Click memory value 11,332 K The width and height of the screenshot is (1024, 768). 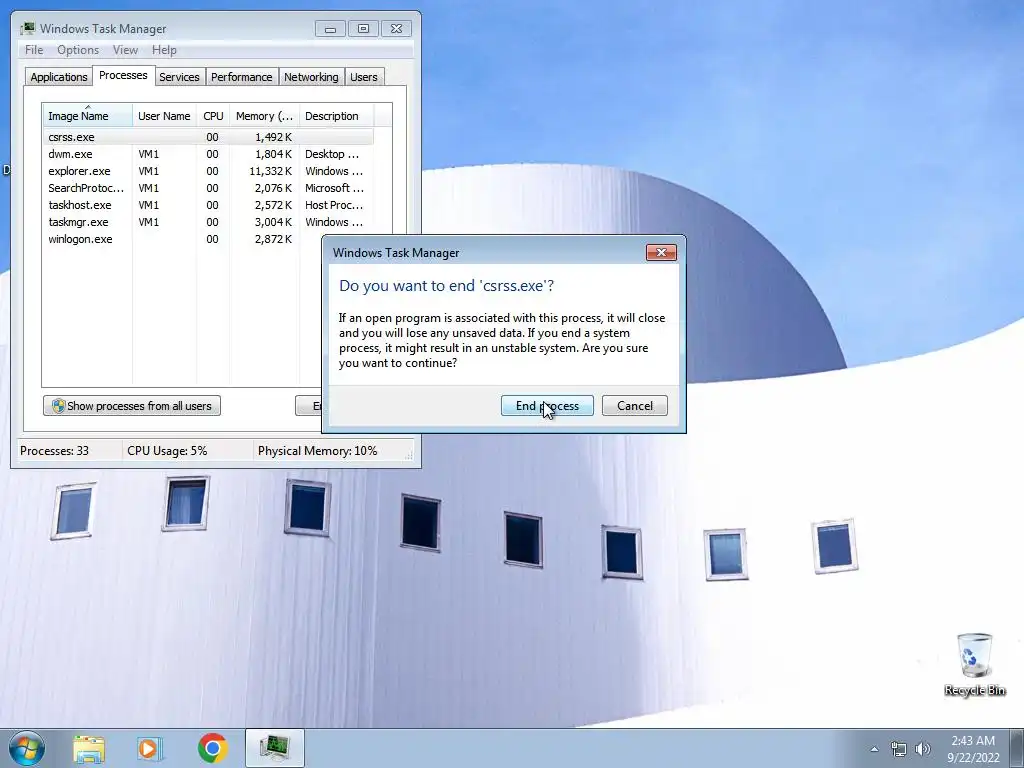[x=270, y=171]
